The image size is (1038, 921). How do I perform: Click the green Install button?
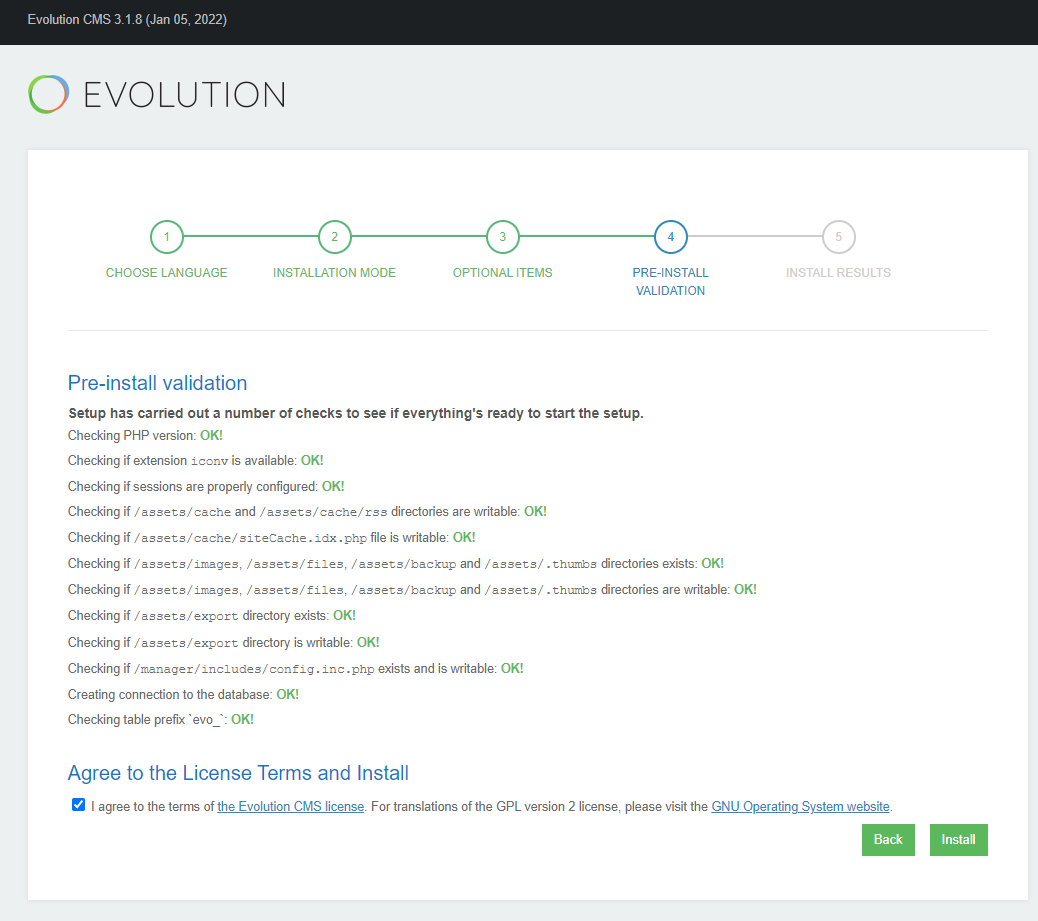(958, 839)
